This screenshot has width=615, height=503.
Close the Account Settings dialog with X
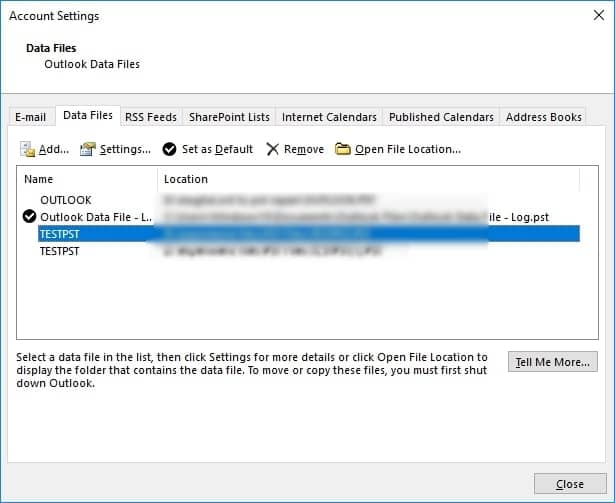[x=599, y=15]
